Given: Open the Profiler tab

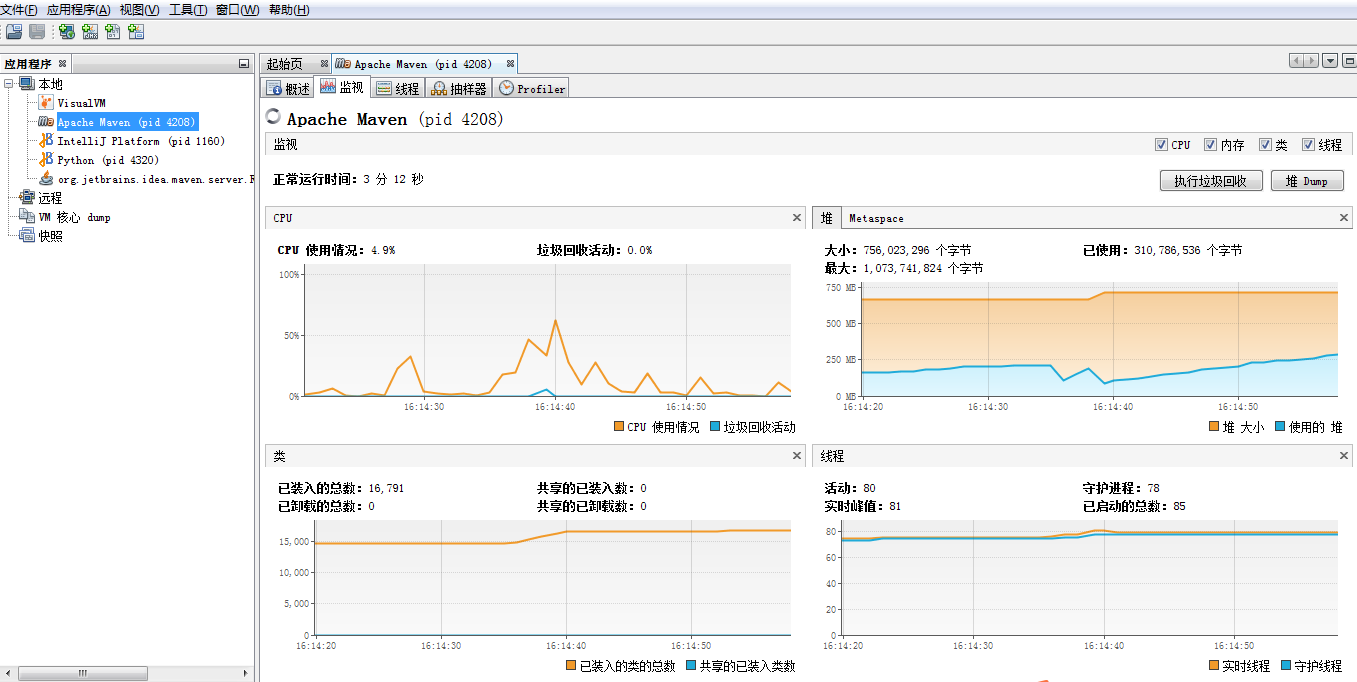Looking at the screenshot, I should tap(532, 88).
